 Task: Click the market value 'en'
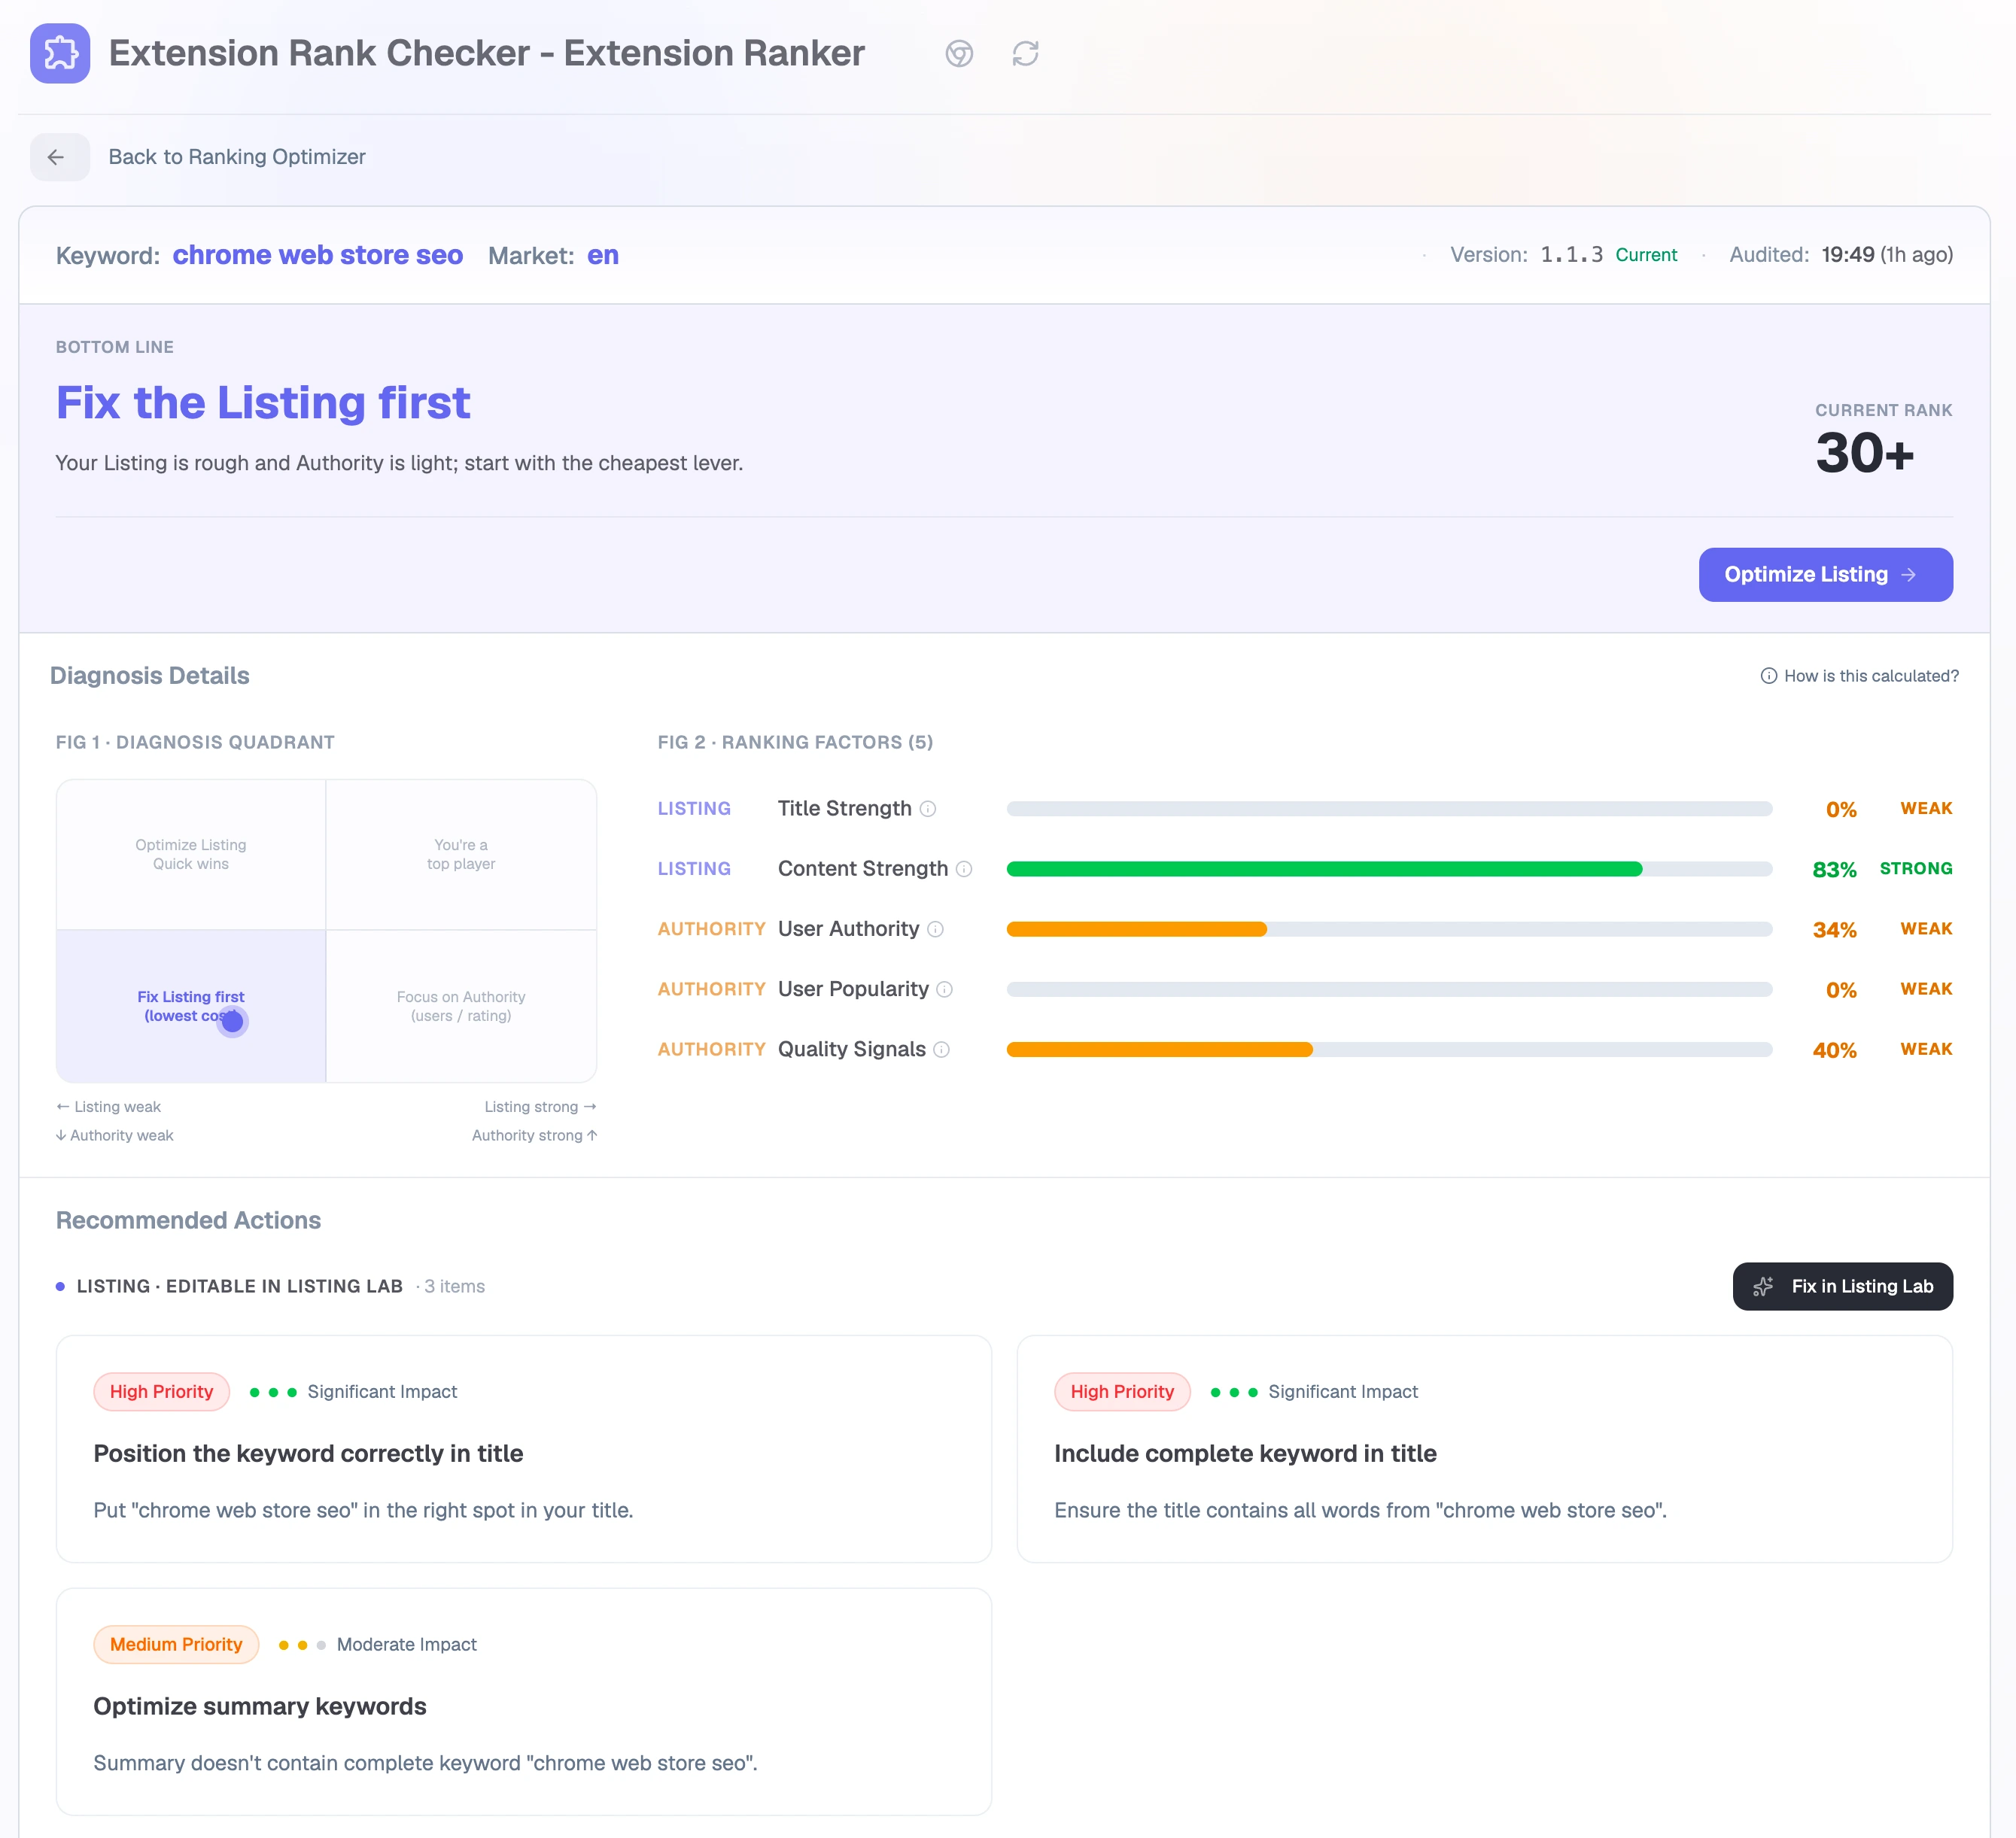tap(602, 255)
